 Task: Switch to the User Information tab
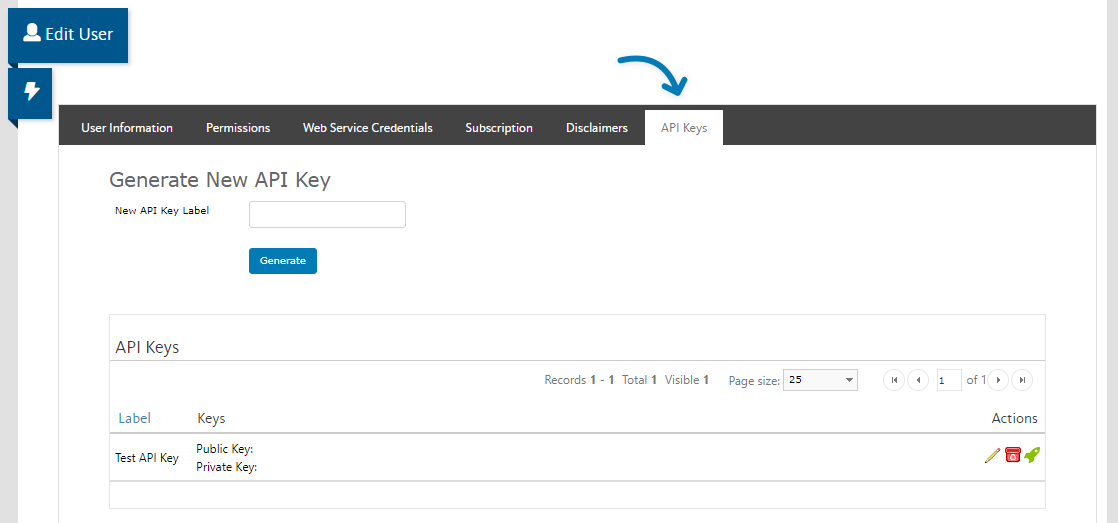127,128
